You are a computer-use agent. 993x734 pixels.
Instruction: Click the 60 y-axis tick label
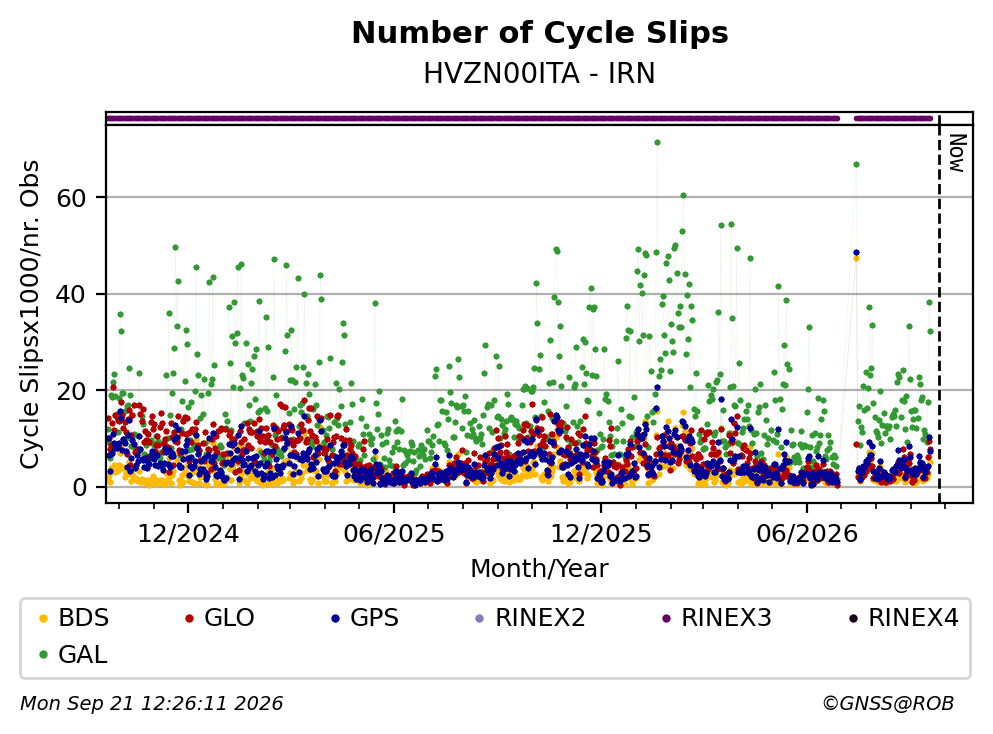click(x=71, y=198)
